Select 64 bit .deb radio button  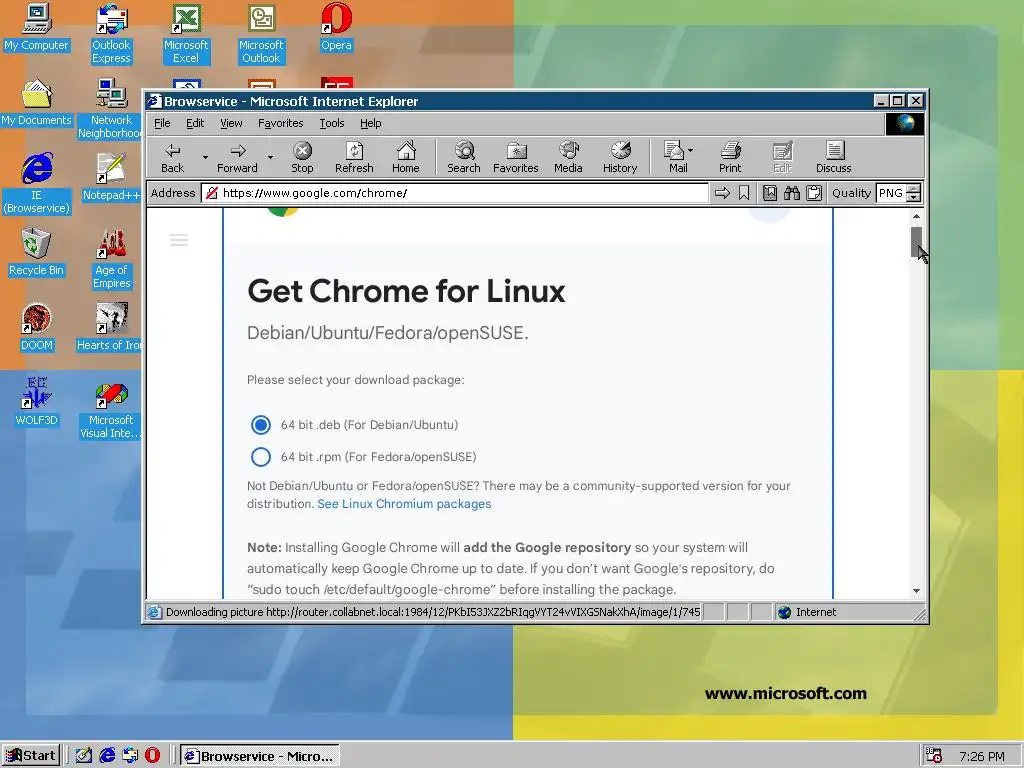[x=261, y=425]
